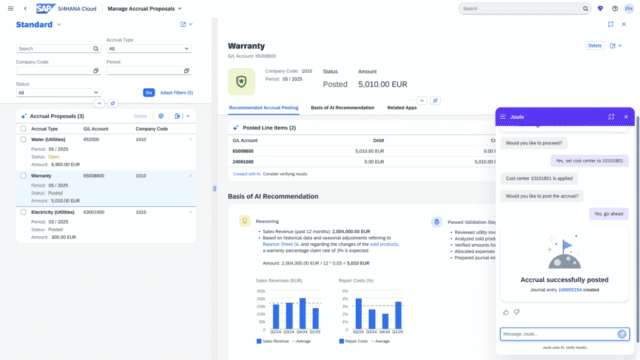The image size is (640, 360).
Task: Open Joule via the diamond icon in the header
Action: 600,9
